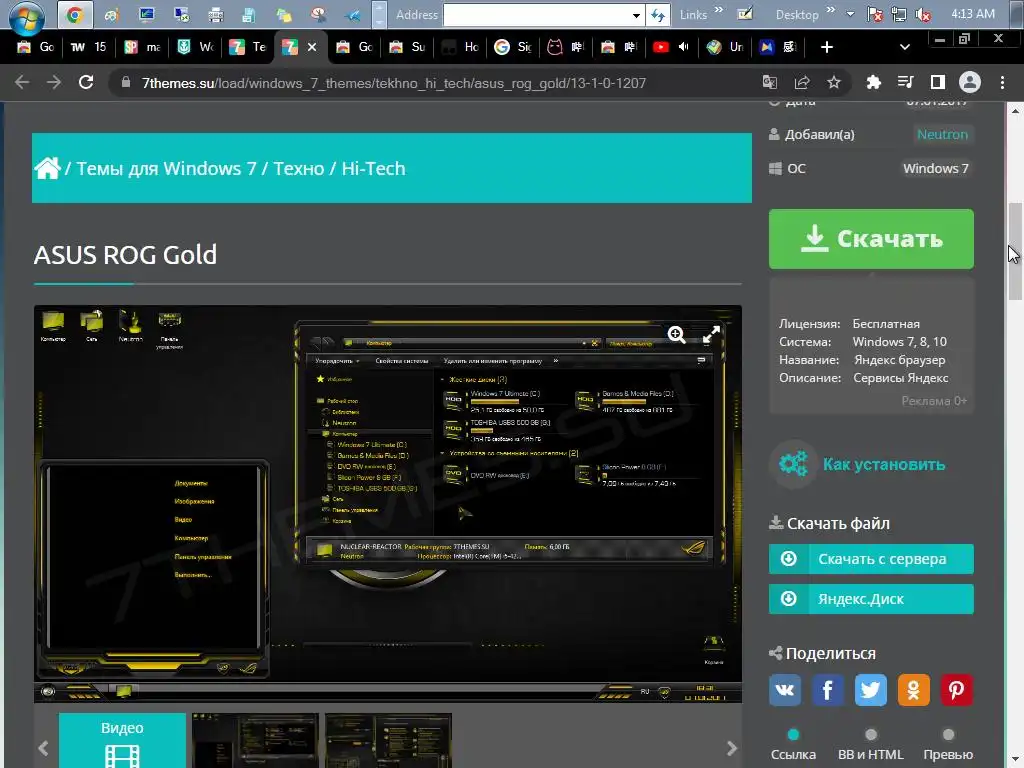Select the BB и HTML radio option
This screenshot has height=768, width=1024.
pos(871,735)
